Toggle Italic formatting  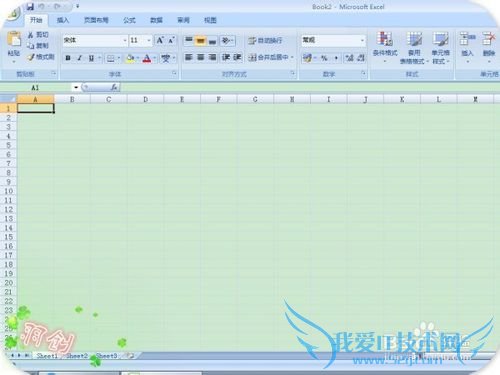(80, 58)
